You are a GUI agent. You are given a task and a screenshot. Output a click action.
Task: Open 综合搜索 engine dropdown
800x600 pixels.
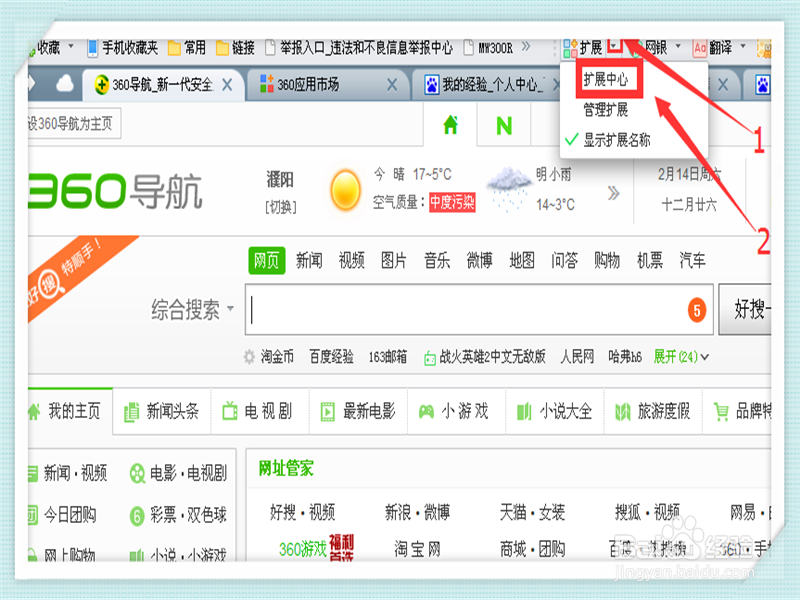click(192, 310)
